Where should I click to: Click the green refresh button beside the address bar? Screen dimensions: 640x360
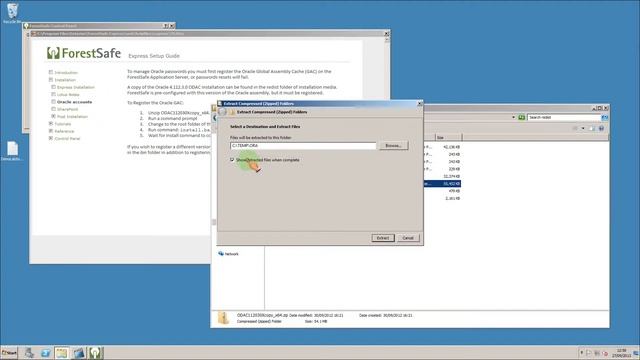tap(521, 118)
